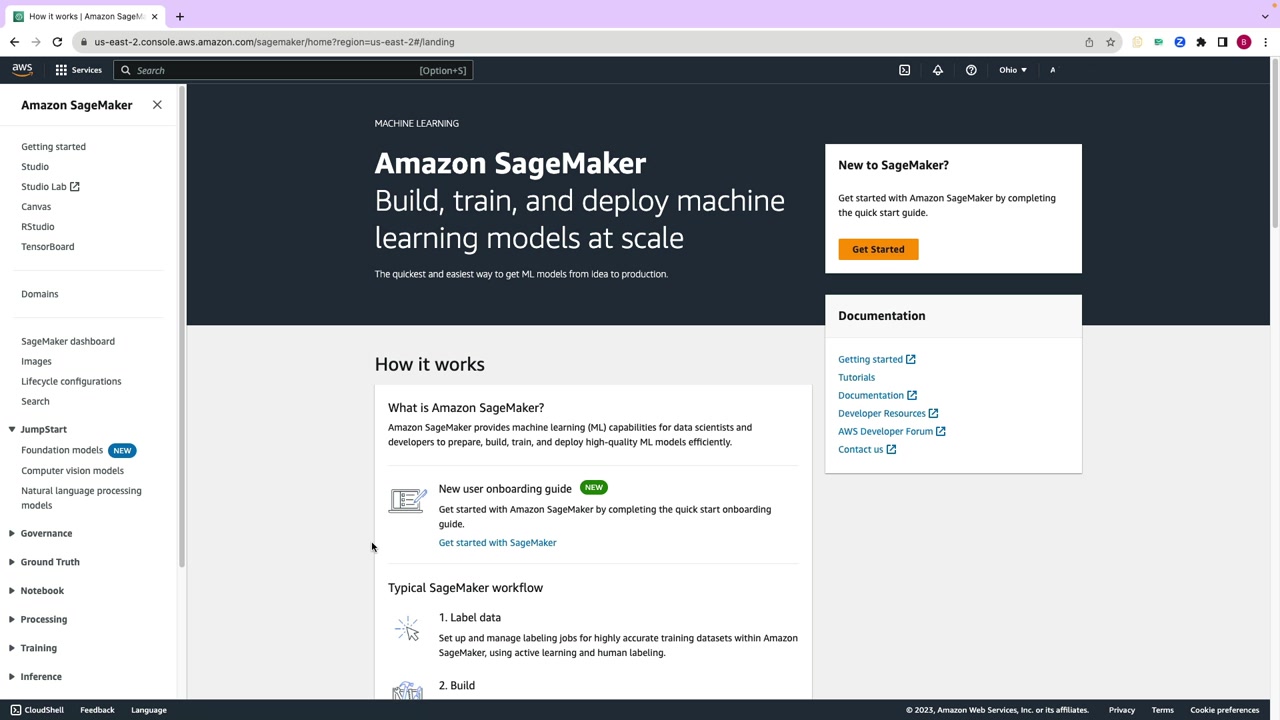Expand the Notebook section
Screen dimensions: 1280x720
coord(42,591)
